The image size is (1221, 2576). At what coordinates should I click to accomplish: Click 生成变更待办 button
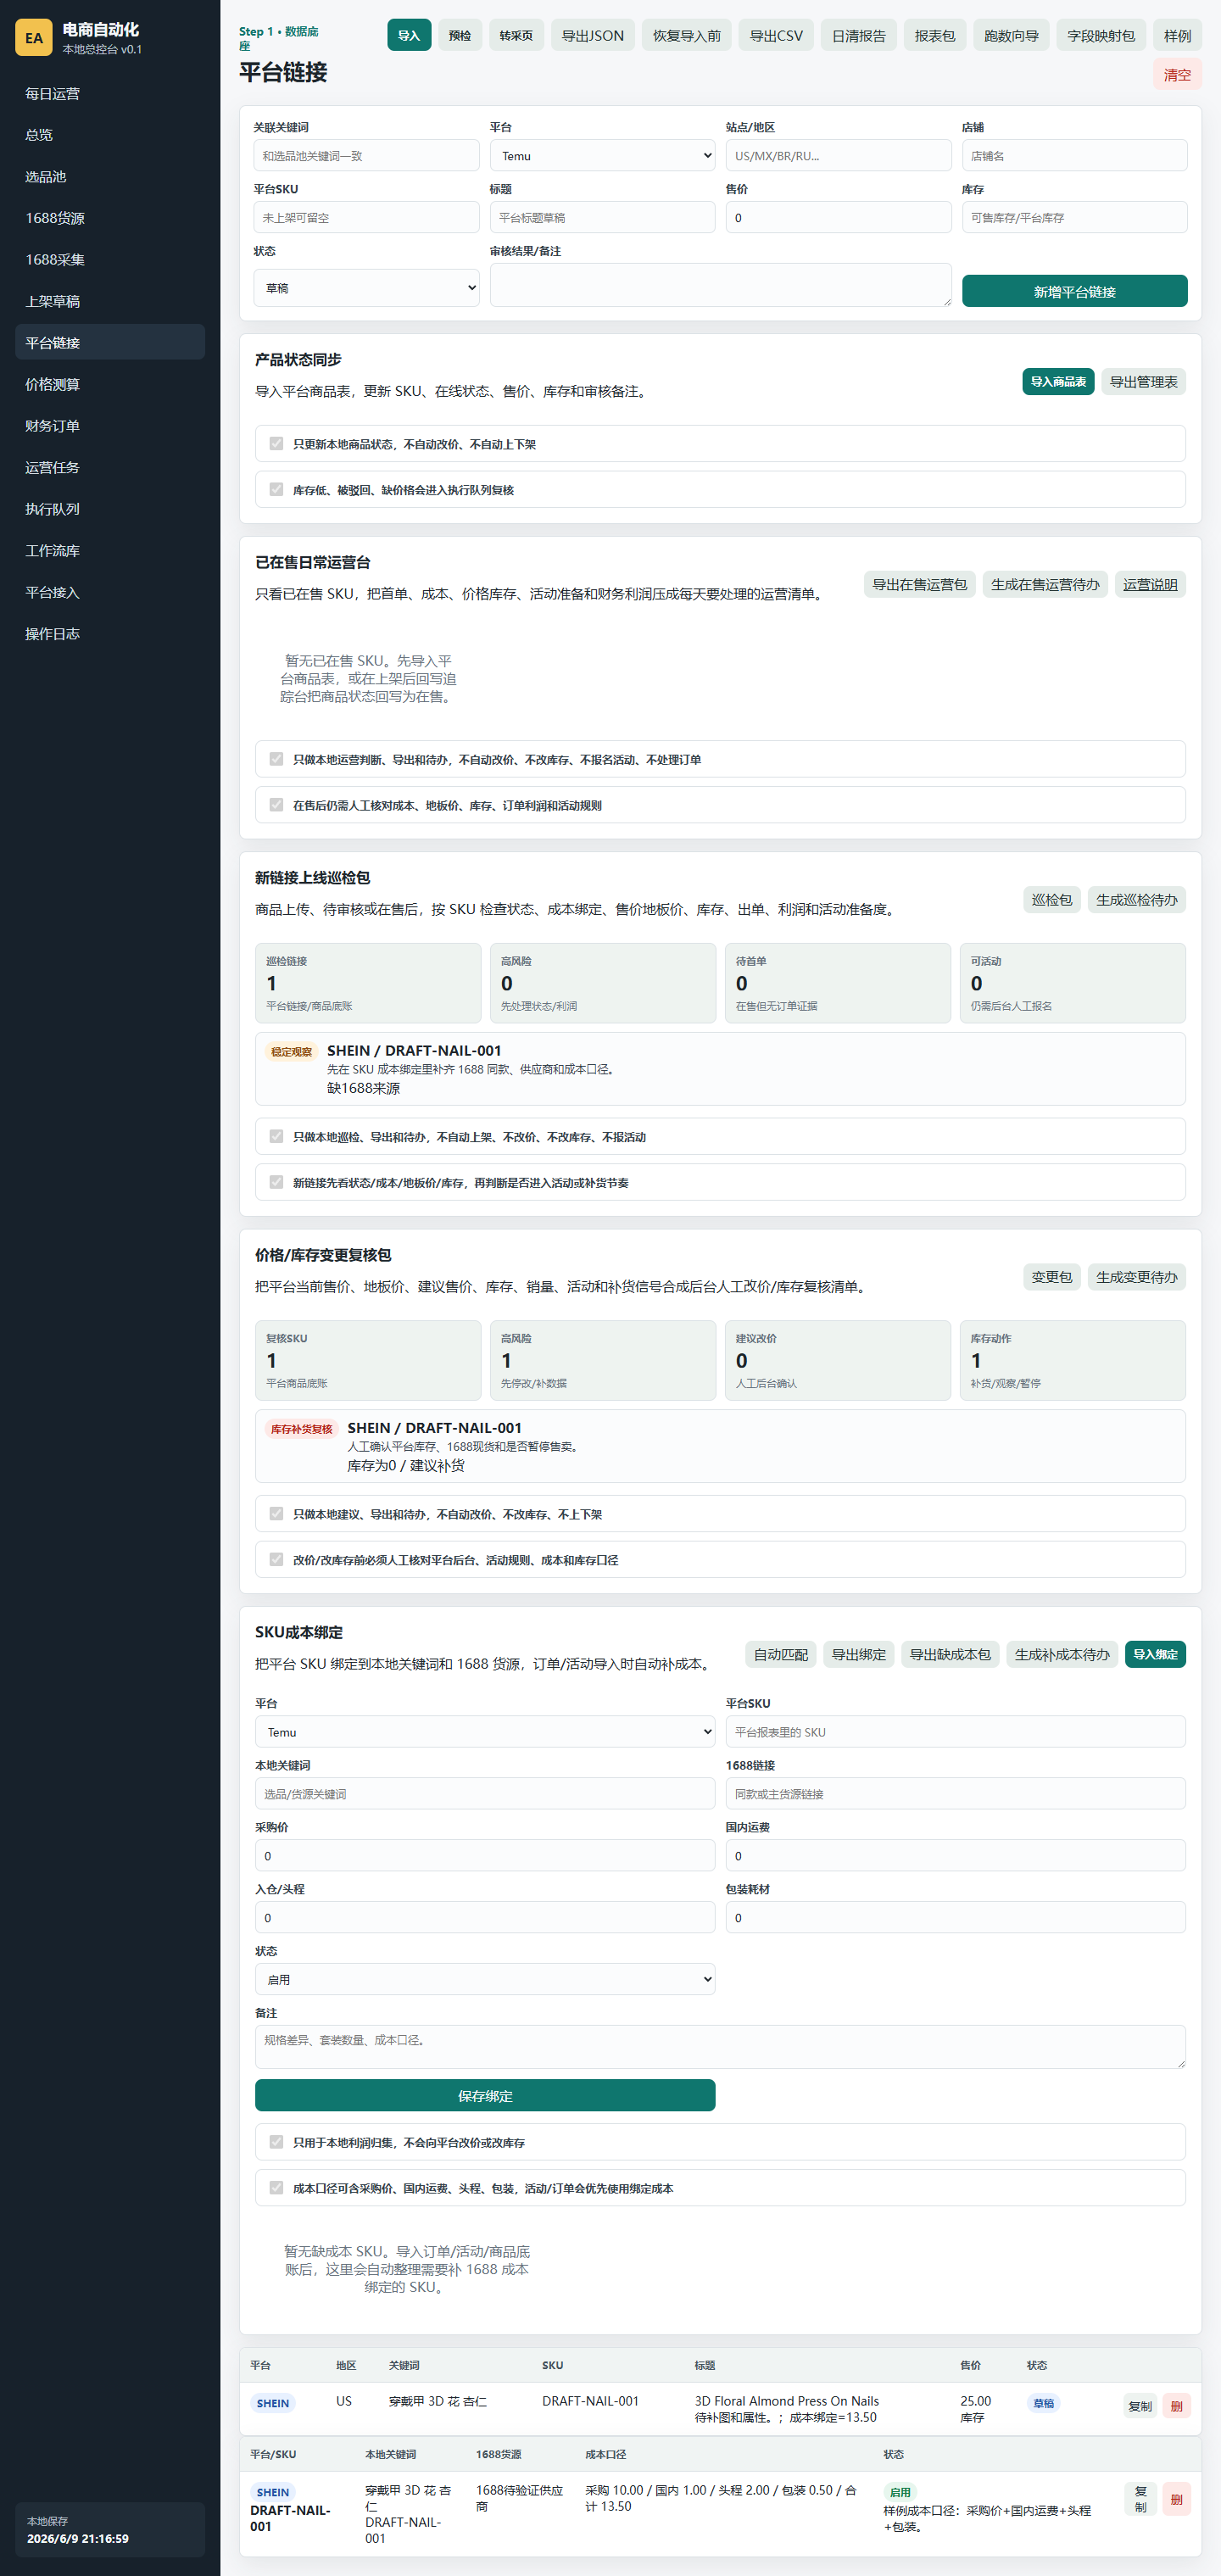pos(1136,1276)
